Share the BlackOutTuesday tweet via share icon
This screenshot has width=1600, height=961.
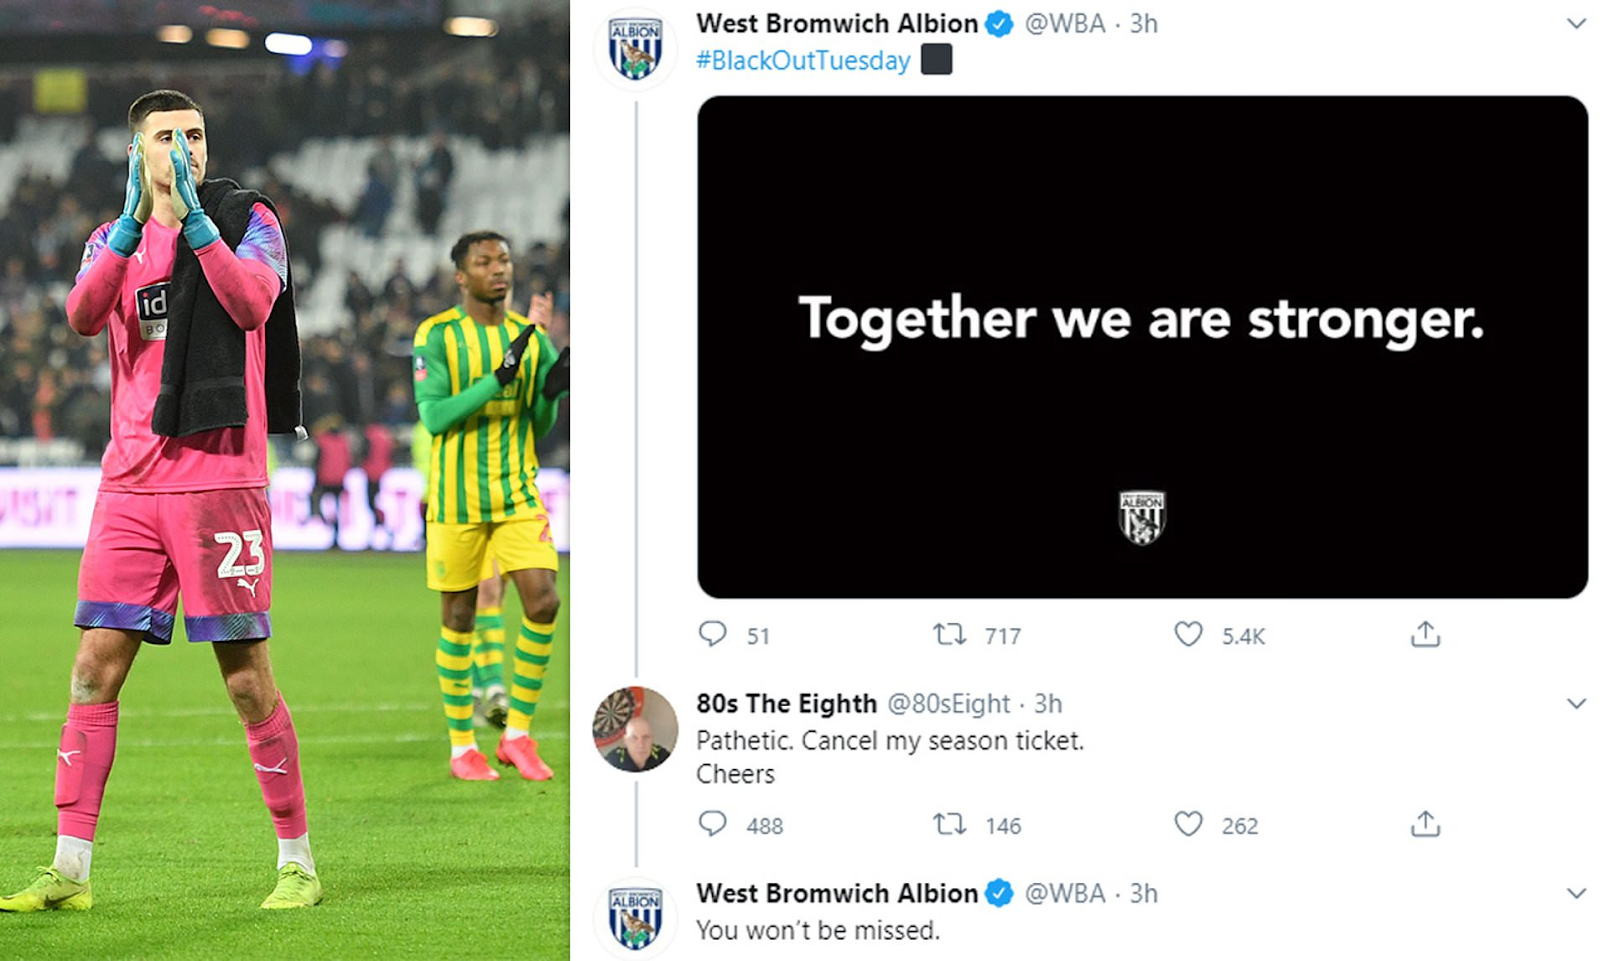tap(1425, 633)
